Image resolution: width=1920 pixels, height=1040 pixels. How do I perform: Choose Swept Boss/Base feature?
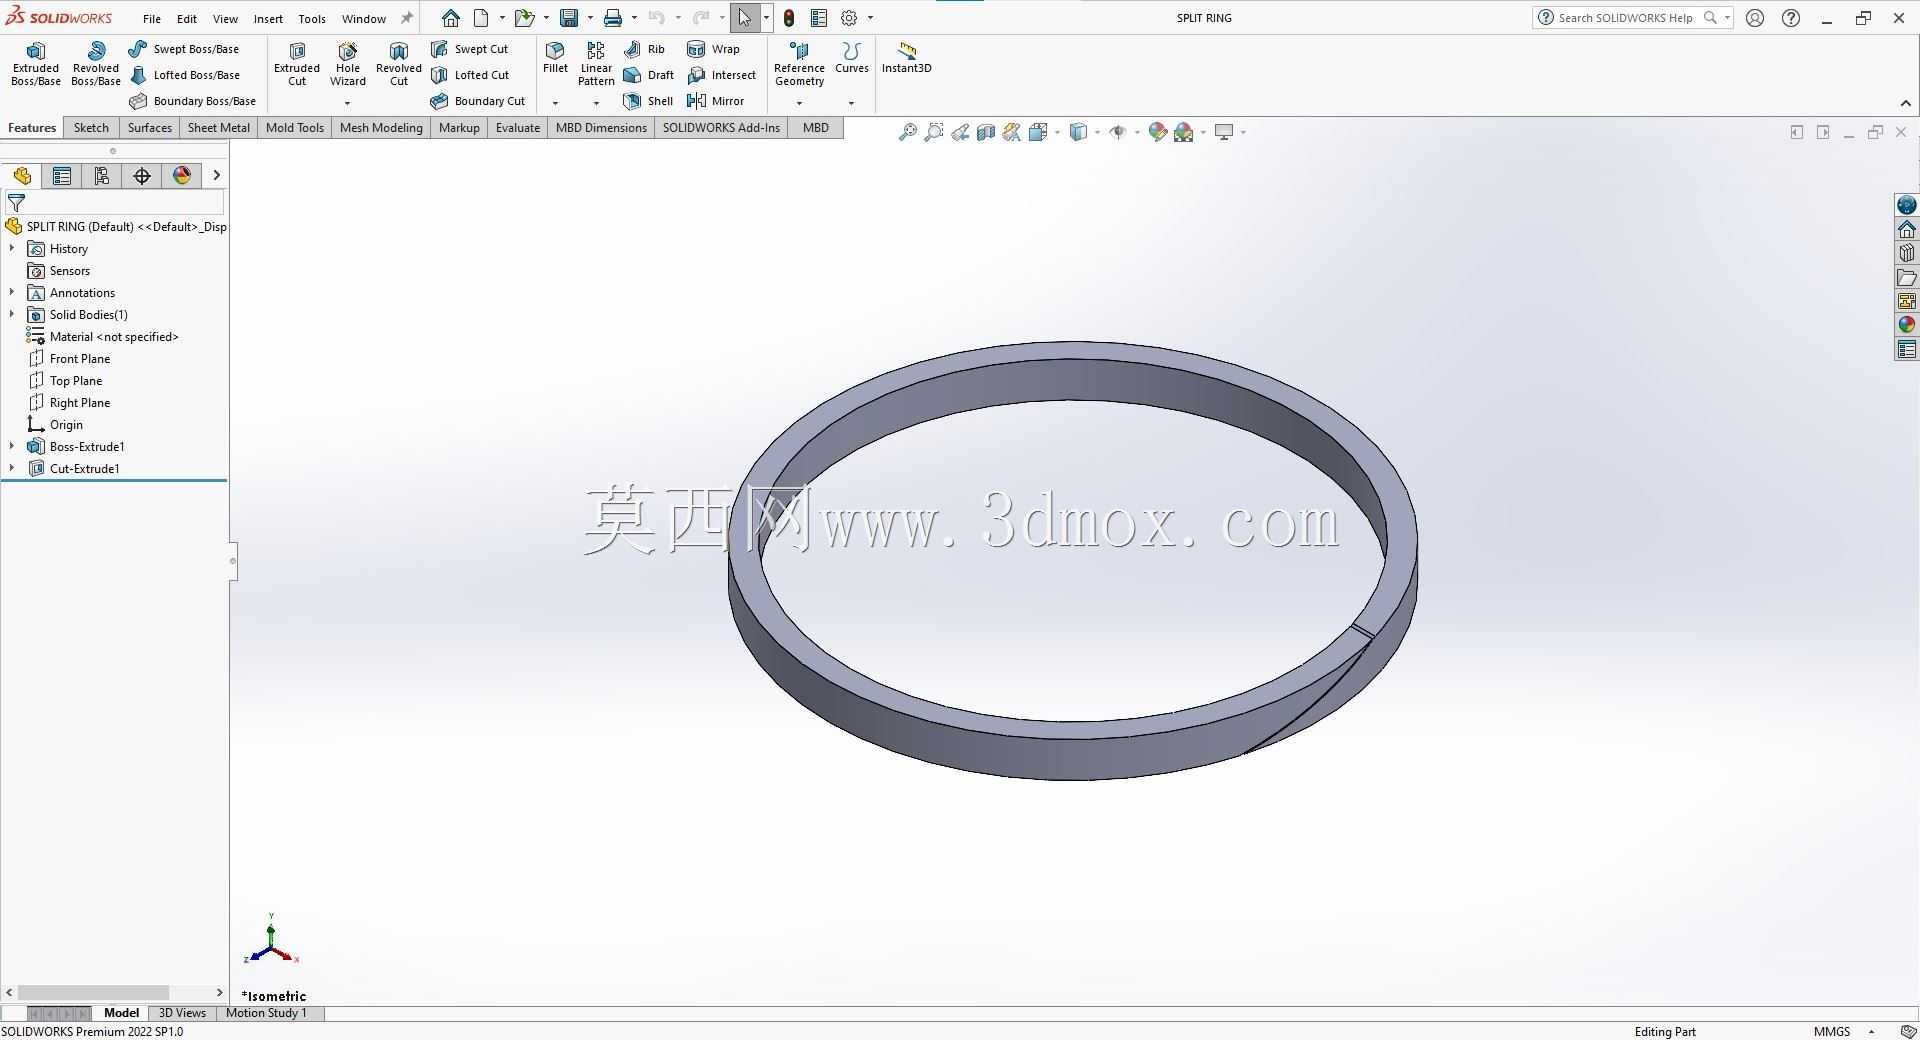click(x=184, y=49)
